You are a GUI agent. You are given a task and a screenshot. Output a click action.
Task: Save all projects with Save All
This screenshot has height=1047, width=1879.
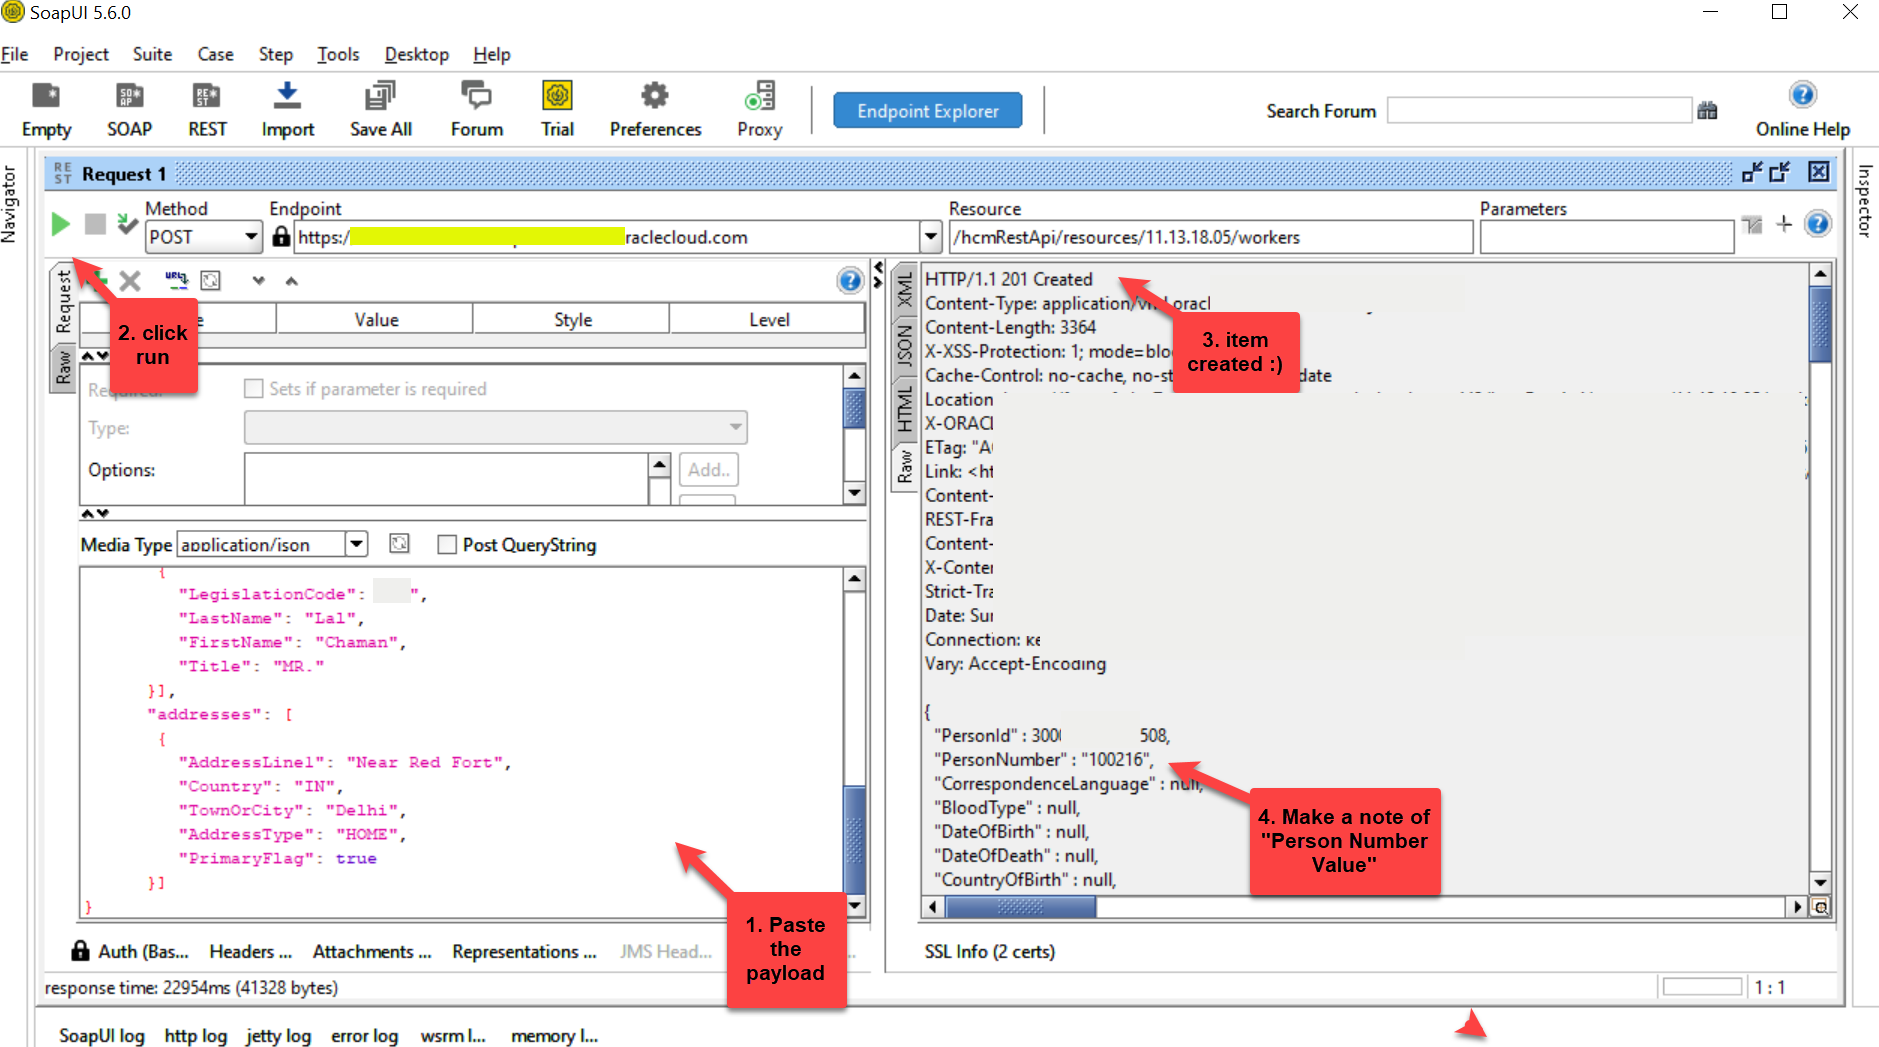(380, 109)
